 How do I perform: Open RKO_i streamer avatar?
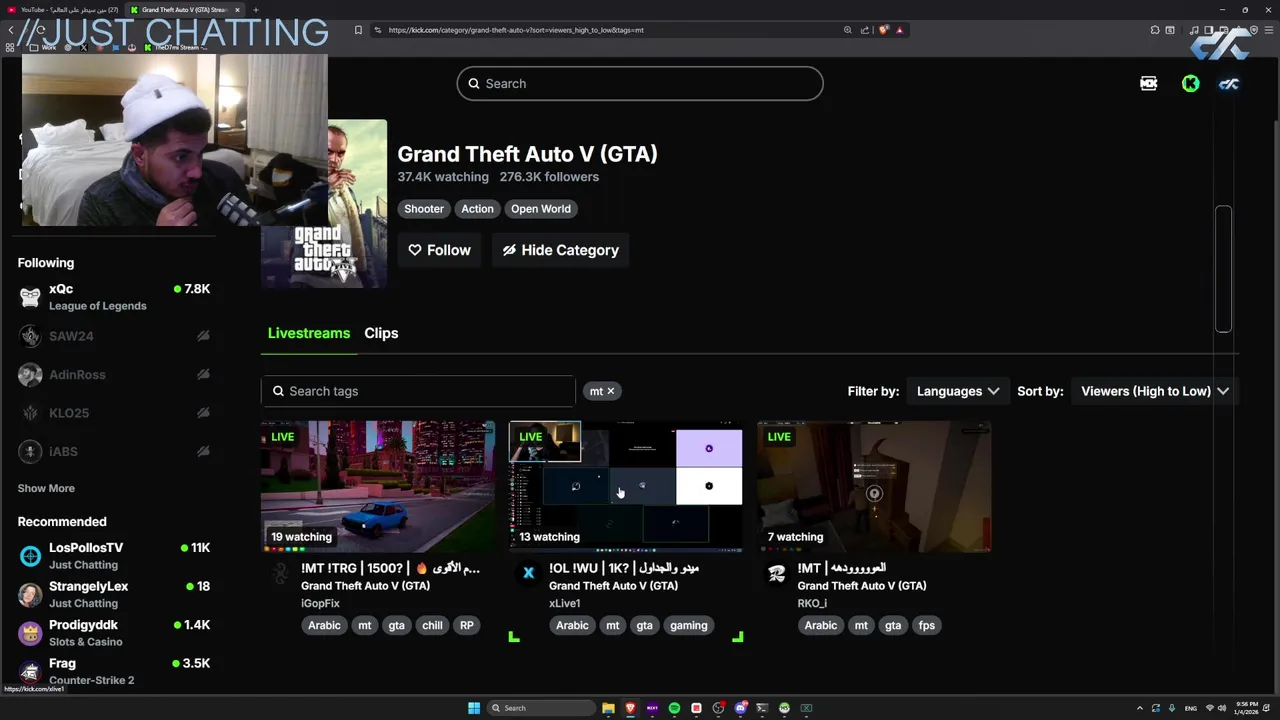click(777, 573)
